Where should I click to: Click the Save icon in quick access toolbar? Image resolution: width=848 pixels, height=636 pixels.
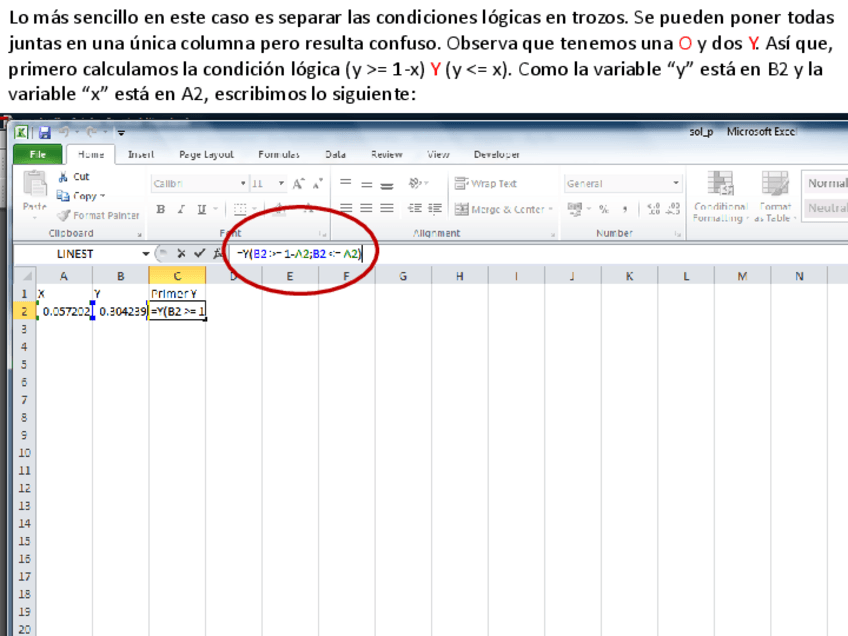click(x=44, y=132)
